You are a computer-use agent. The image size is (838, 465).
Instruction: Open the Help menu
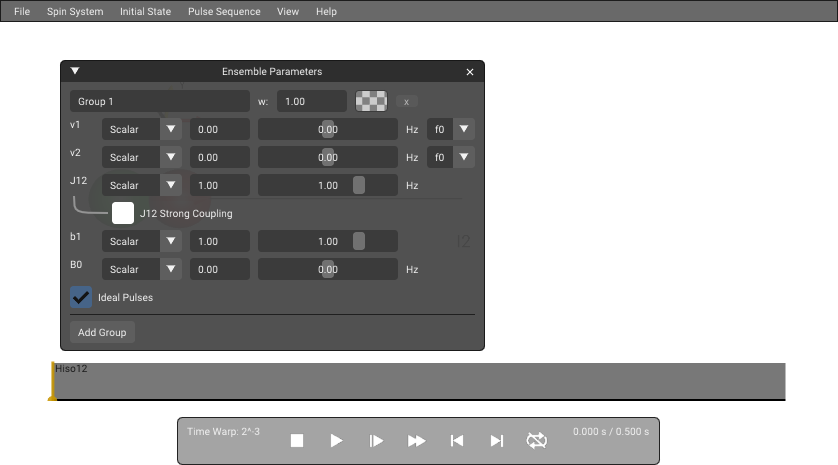(x=326, y=11)
